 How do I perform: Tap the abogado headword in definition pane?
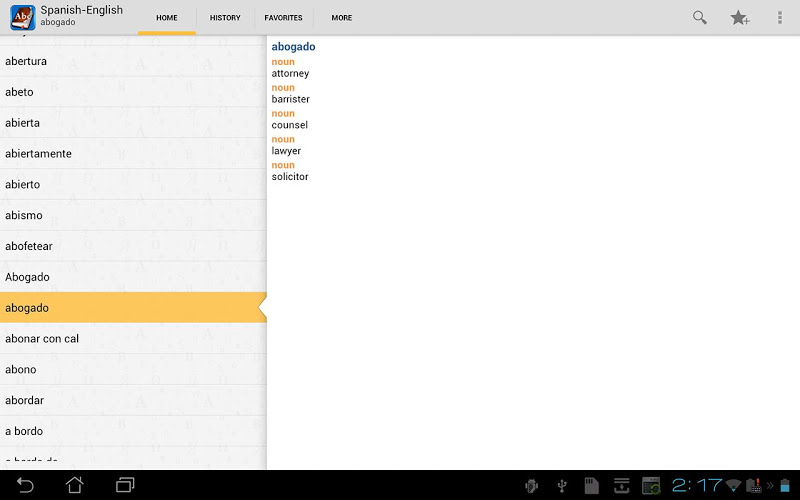coord(293,47)
